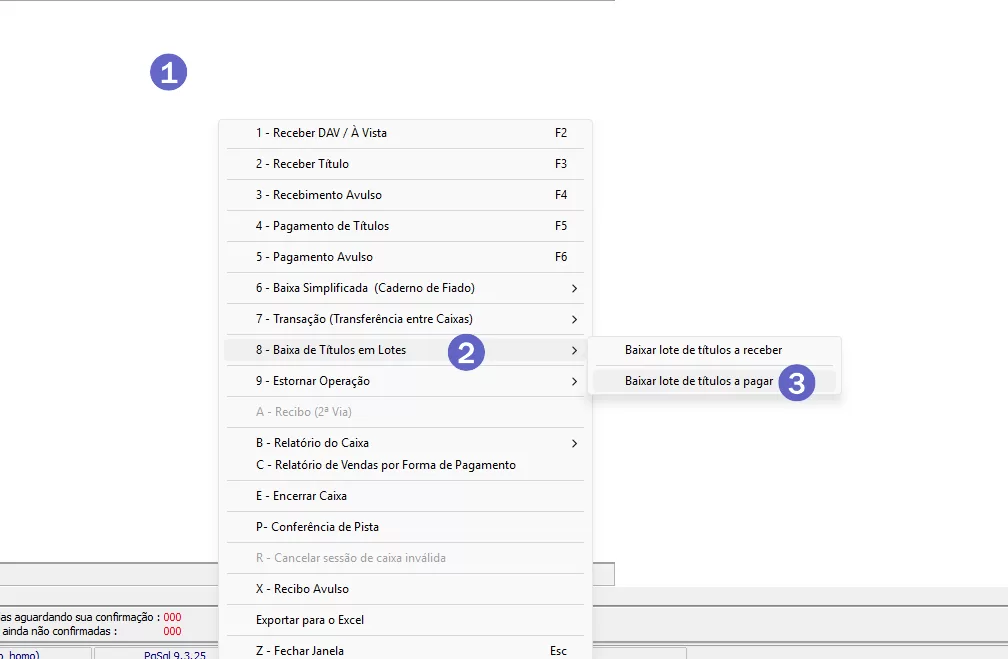
Task: Expand Baixa Simplificada (Caderno de Fiado) submenu arrow
Action: pos(574,288)
